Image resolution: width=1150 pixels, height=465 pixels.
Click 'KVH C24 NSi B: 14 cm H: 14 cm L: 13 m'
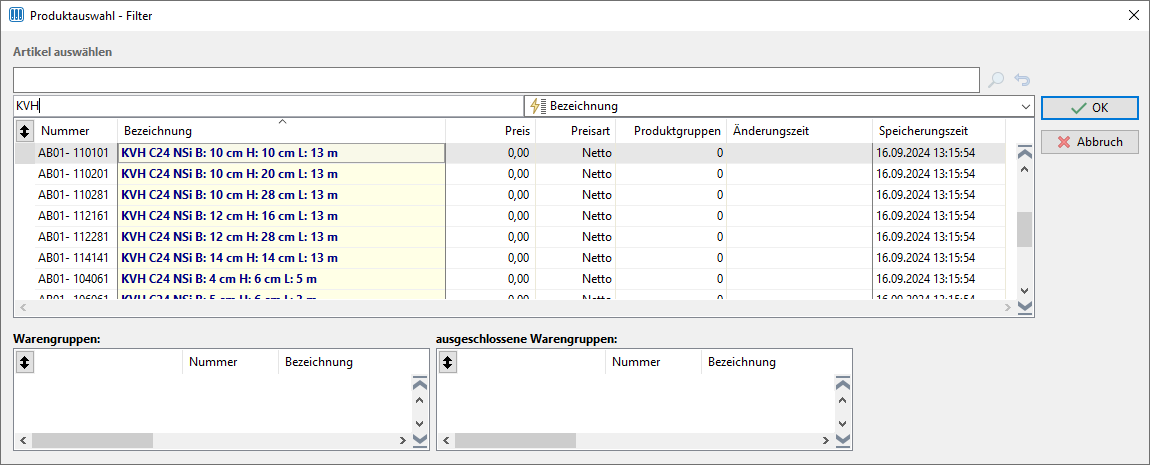(230, 258)
